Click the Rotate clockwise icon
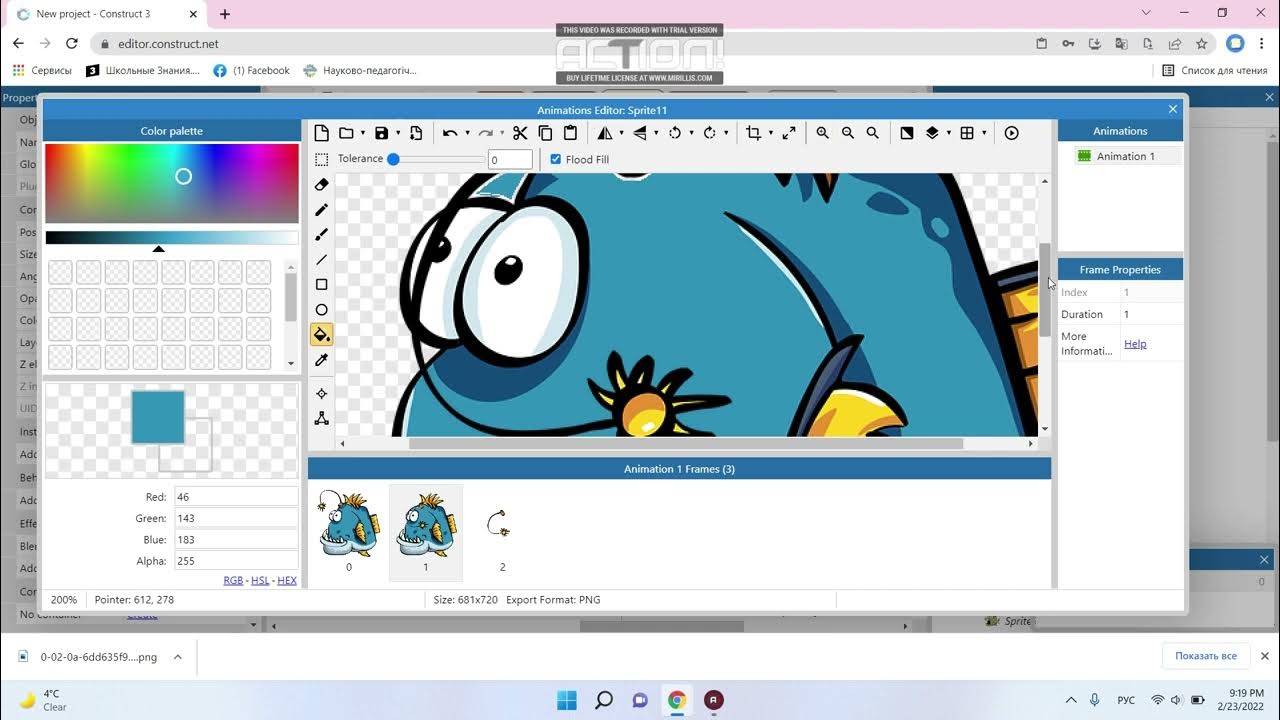This screenshot has width=1280, height=720. (710, 133)
